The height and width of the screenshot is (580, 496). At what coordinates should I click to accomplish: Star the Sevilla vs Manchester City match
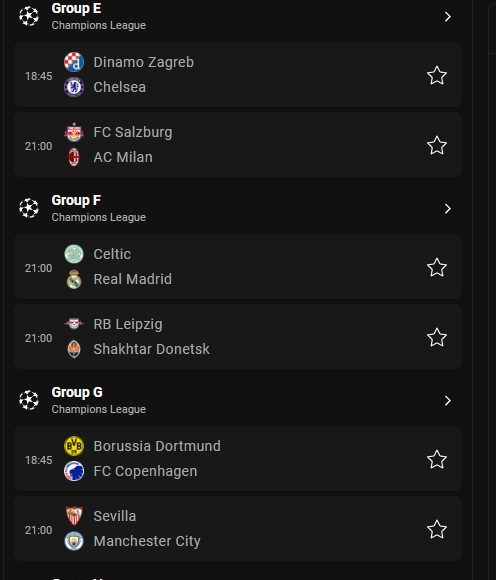[x=437, y=529]
